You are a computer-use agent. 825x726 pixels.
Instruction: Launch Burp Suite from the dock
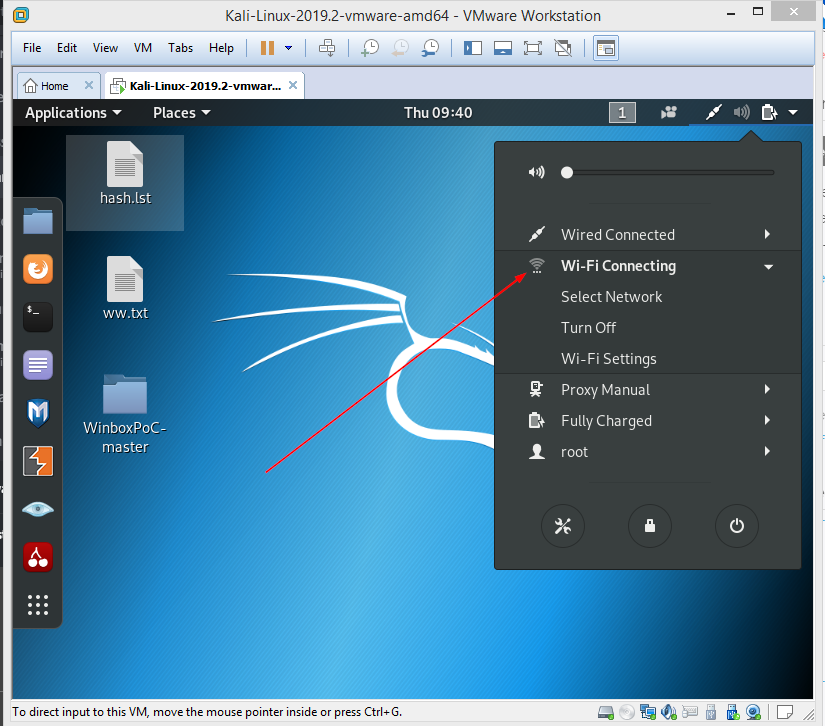click(x=38, y=461)
